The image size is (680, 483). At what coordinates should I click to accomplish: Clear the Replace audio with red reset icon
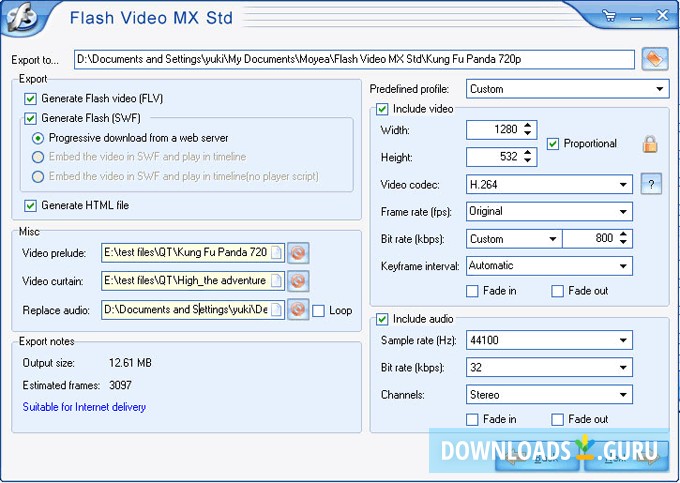tap(298, 310)
